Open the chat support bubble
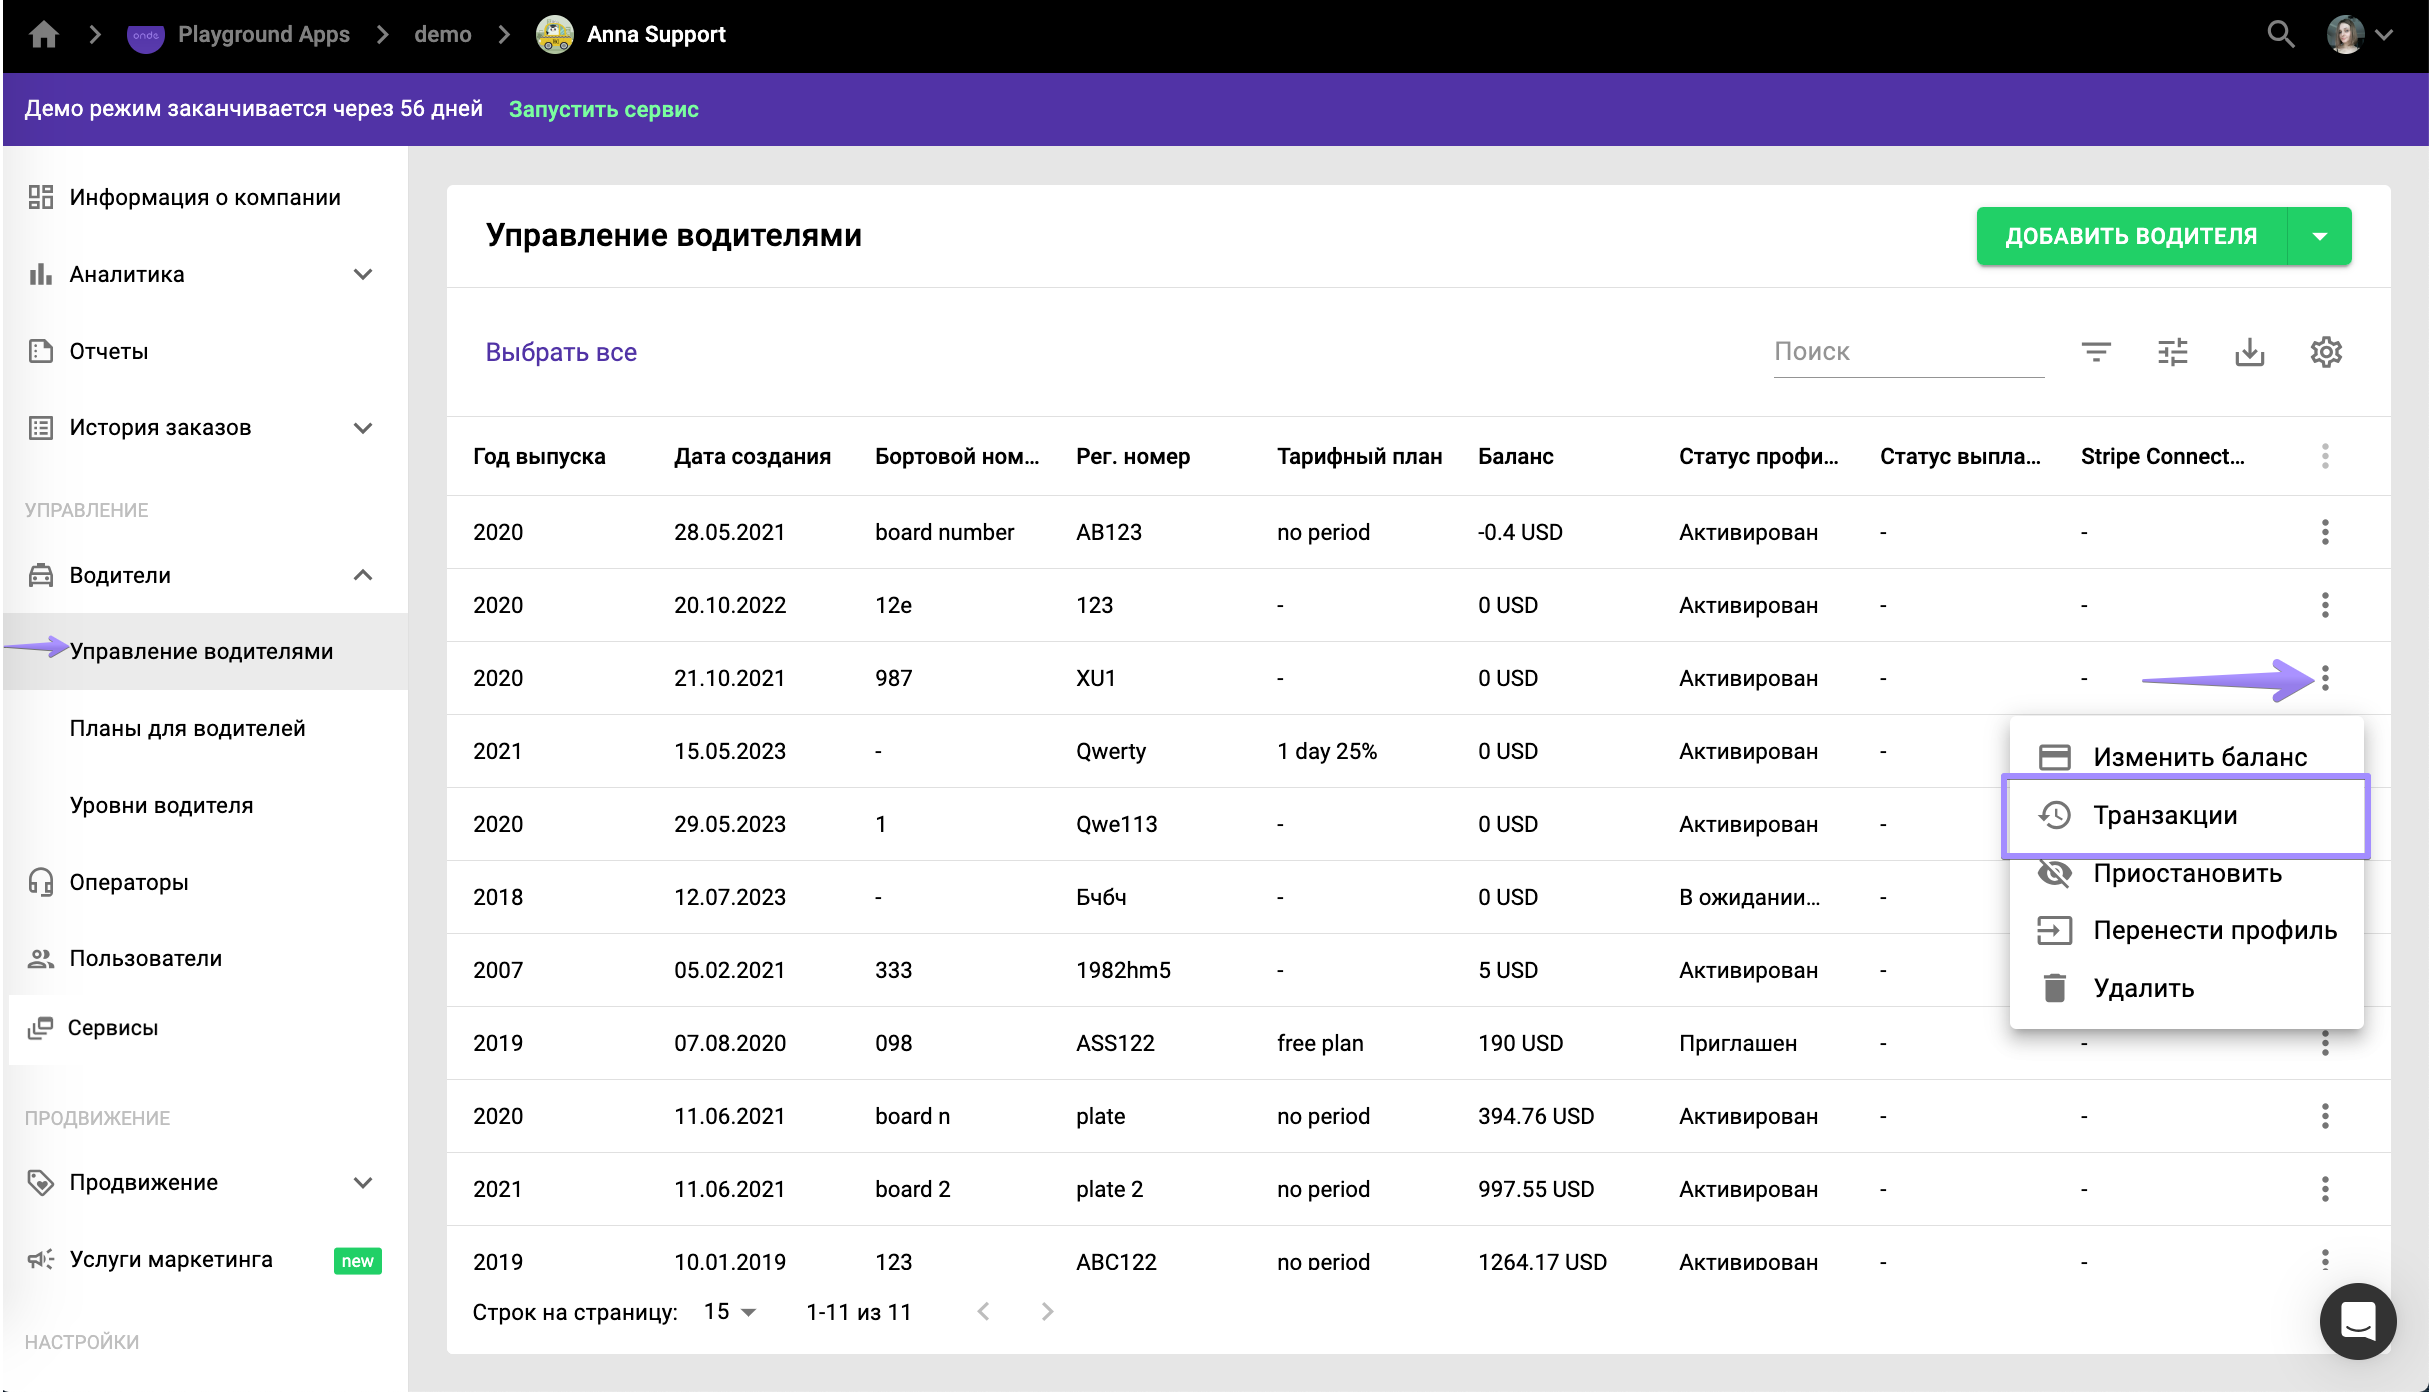 pos(2357,1320)
